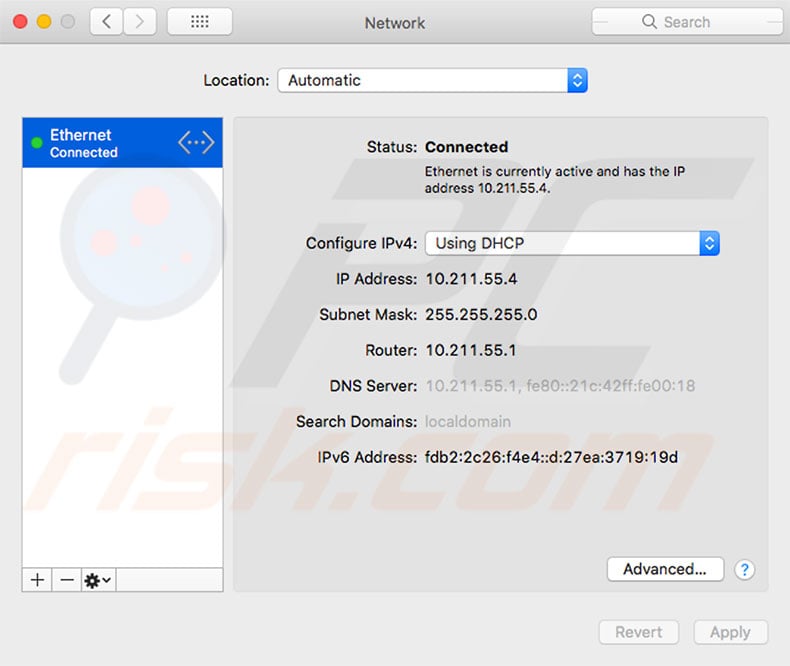Select the Ethernet service in the sidebar
The image size is (790, 666).
tap(122, 143)
